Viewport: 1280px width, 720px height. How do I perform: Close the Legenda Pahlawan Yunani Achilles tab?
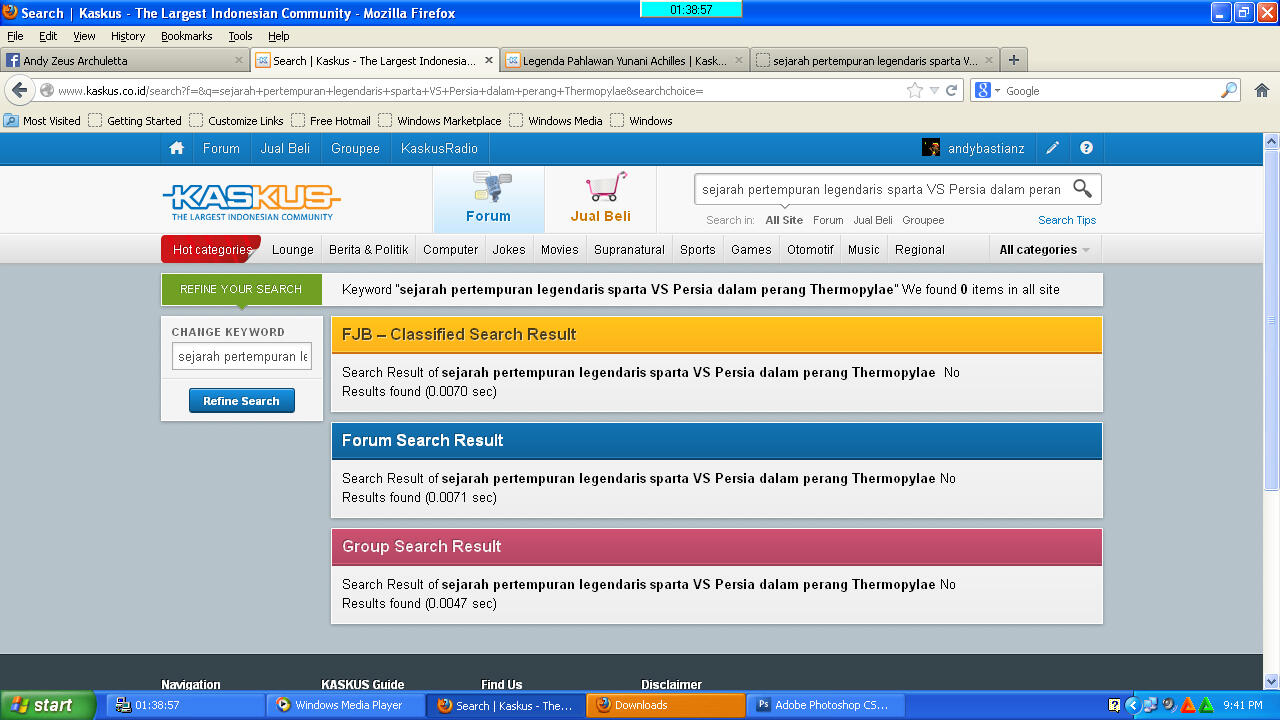739,60
